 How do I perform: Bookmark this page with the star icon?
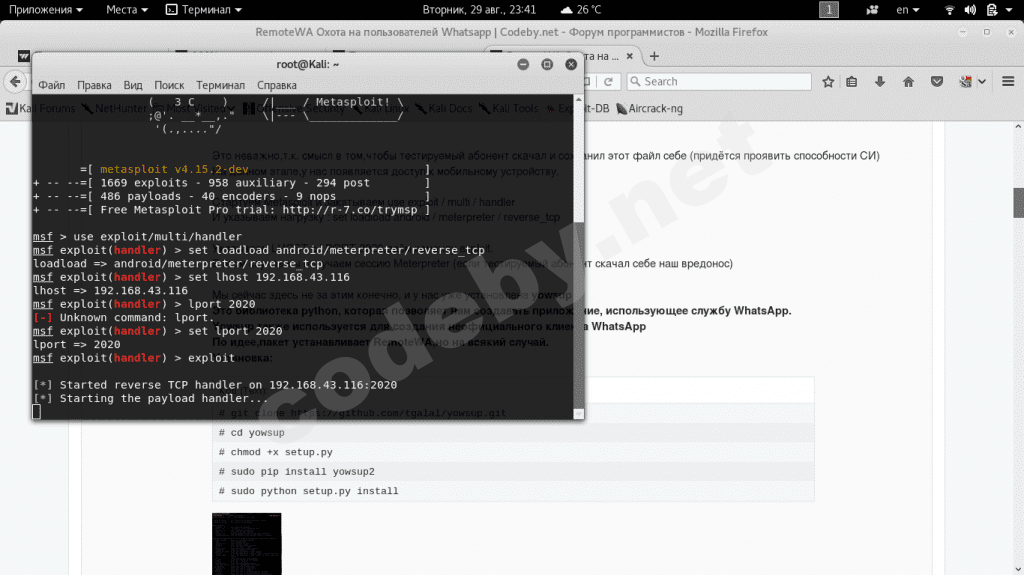click(x=828, y=82)
